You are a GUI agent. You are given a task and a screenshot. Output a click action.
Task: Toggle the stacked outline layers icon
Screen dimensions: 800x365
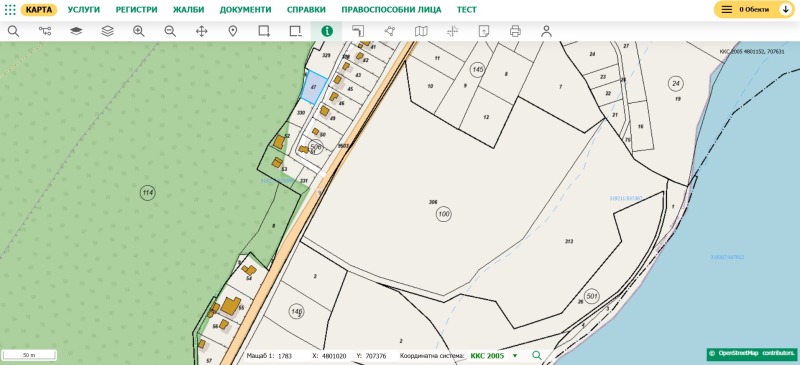coord(108,31)
